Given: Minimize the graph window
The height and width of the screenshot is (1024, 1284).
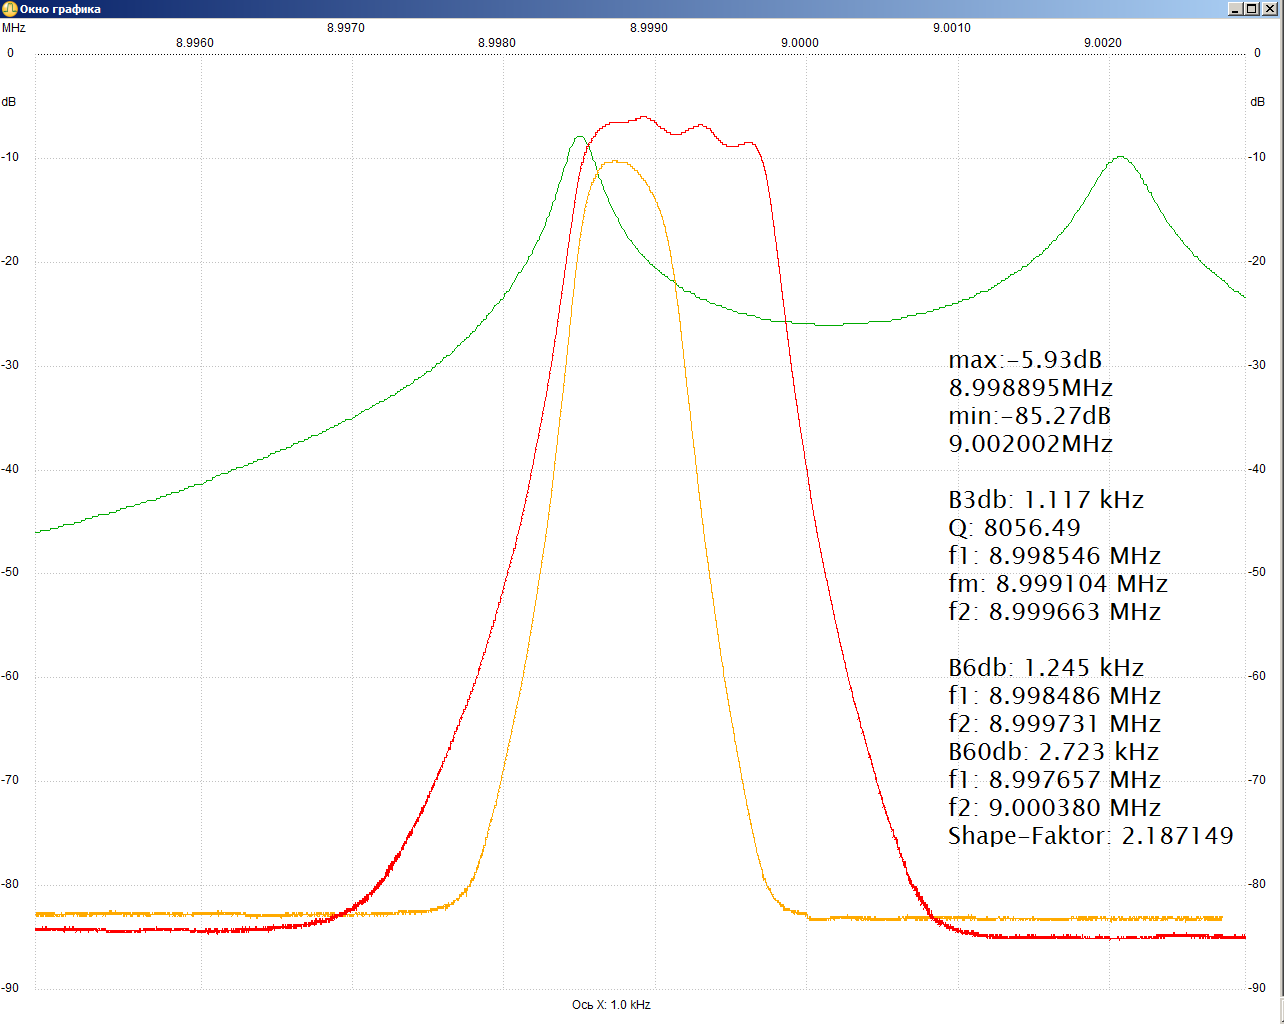Looking at the screenshot, I should (1236, 9).
